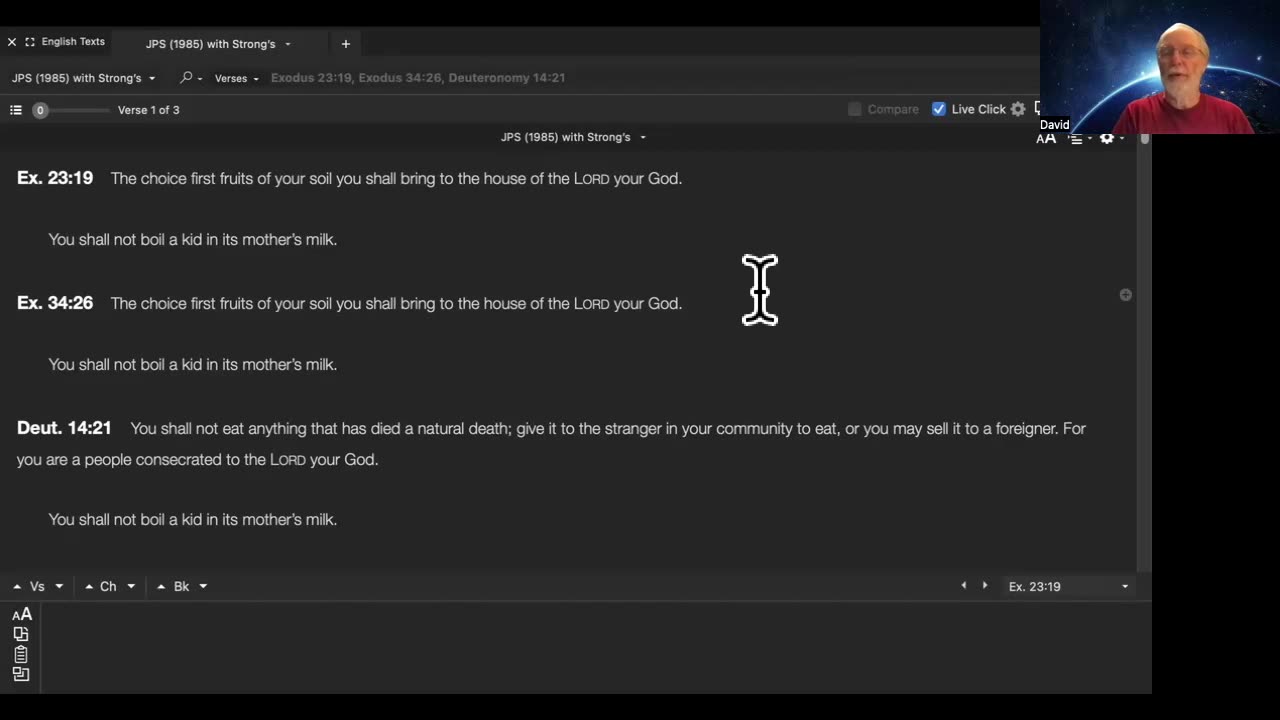This screenshot has height=720, width=1280.
Task: Click the kid-in-milk line under Ex. 23:19
Action: (x=193, y=240)
